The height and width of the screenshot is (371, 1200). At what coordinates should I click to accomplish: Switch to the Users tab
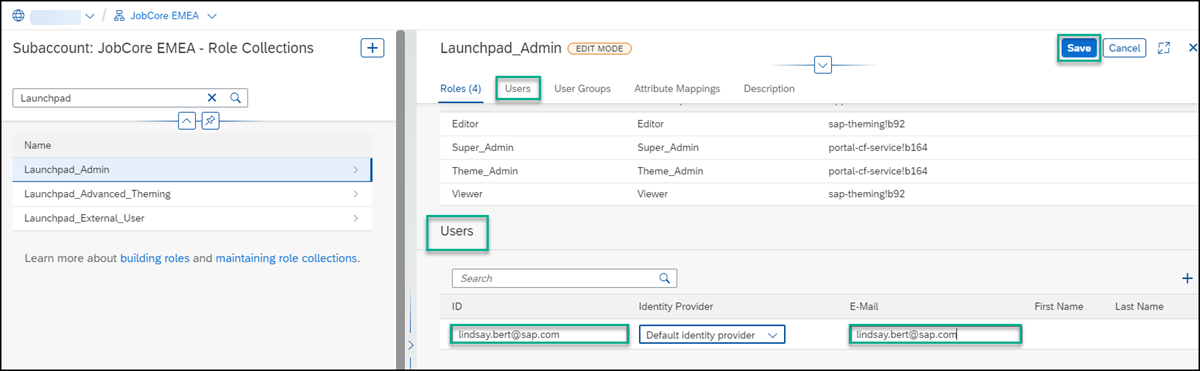tap(517, 89)
